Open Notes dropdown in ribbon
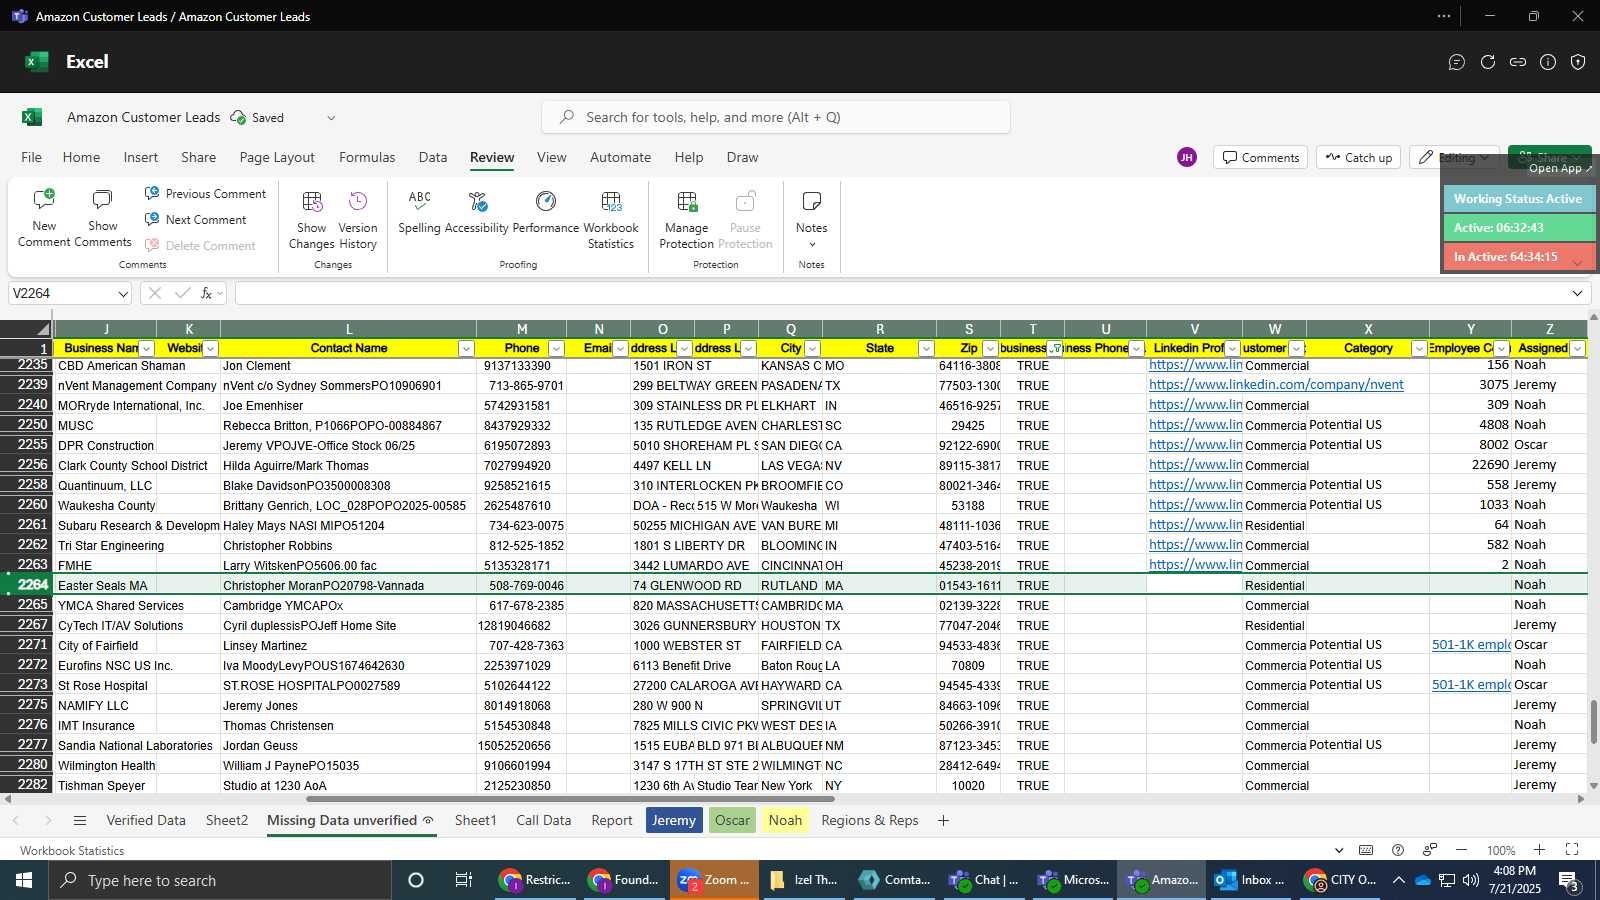This screenshot has width=1600, height=900. [x=811, y=219]
